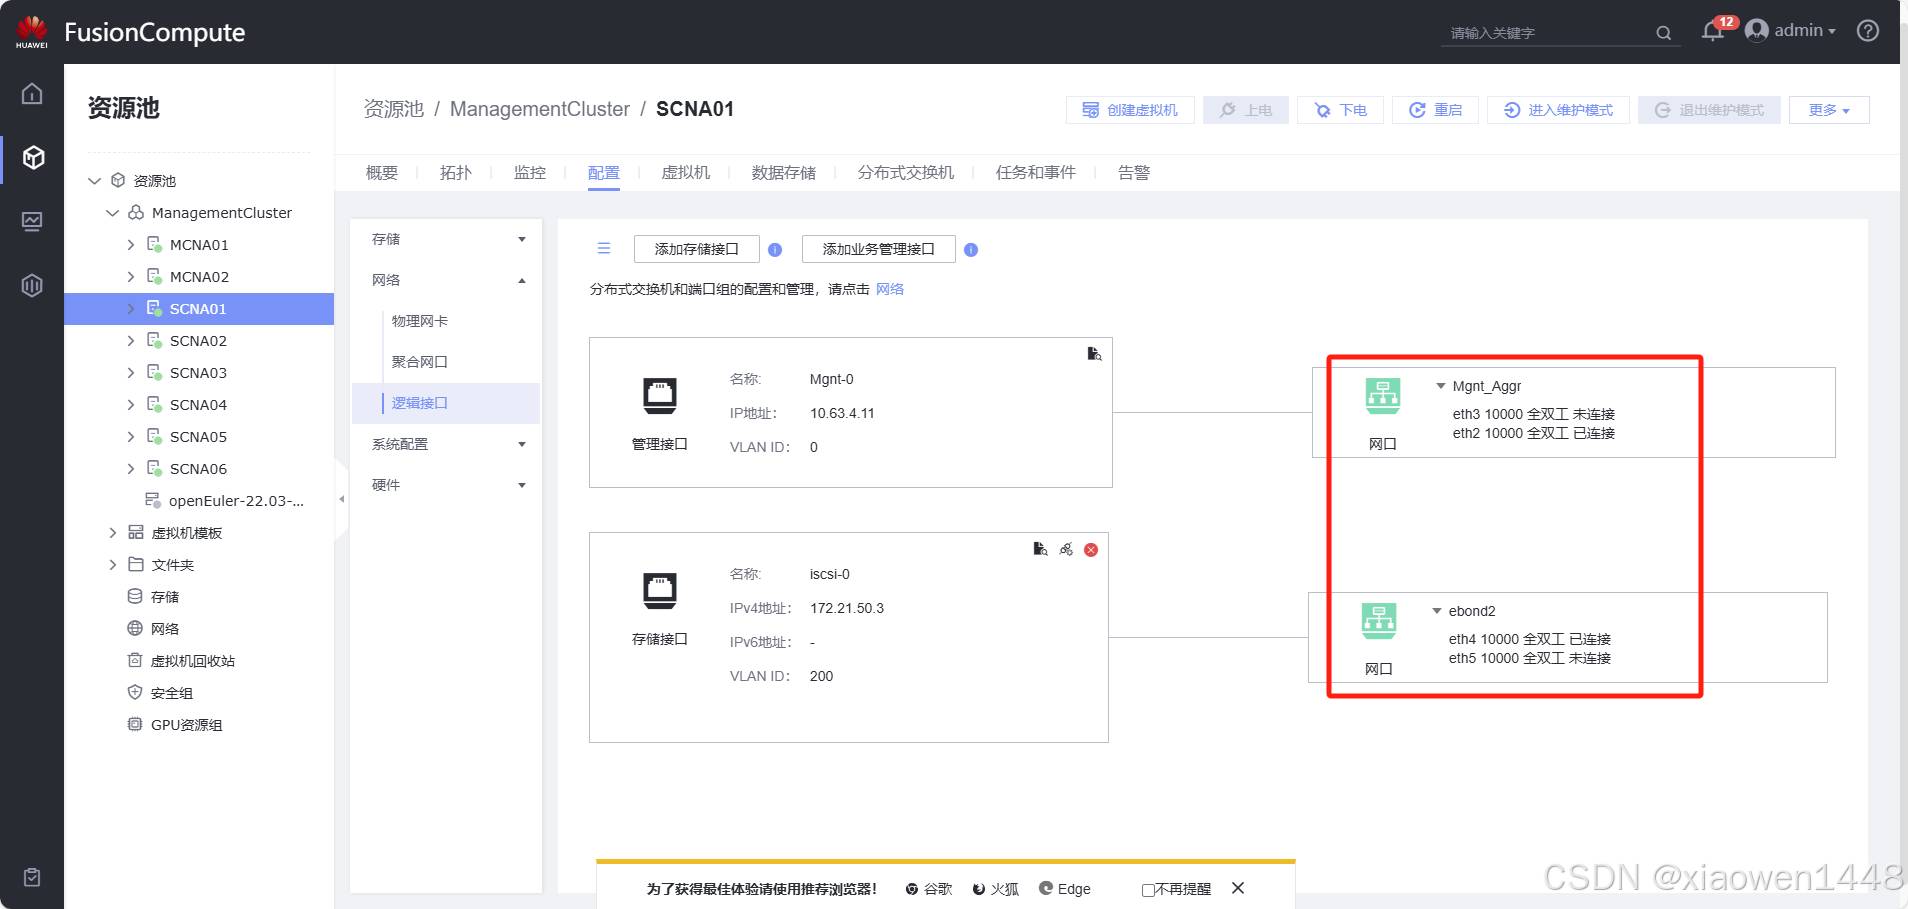This screenshot has height=909, width=1908.
Task: Collapse the ManagementCluster tree node
Action: point(112,213)
